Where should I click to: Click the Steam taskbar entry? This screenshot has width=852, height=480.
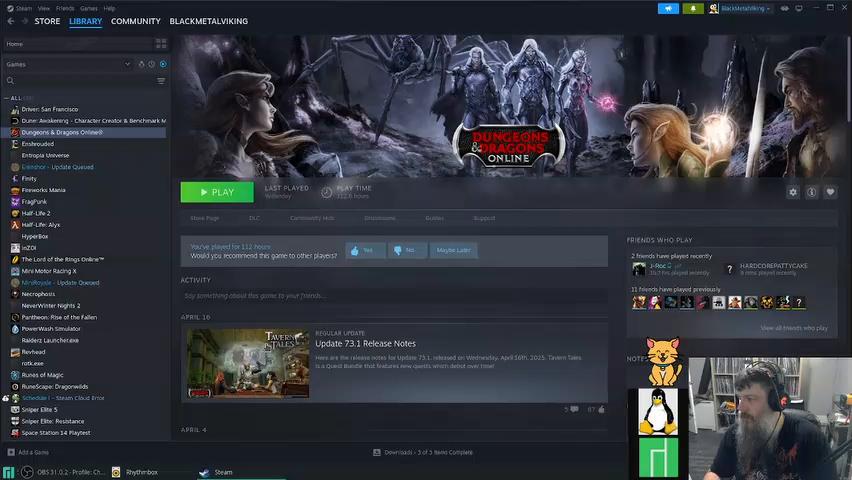pos(241,472)
